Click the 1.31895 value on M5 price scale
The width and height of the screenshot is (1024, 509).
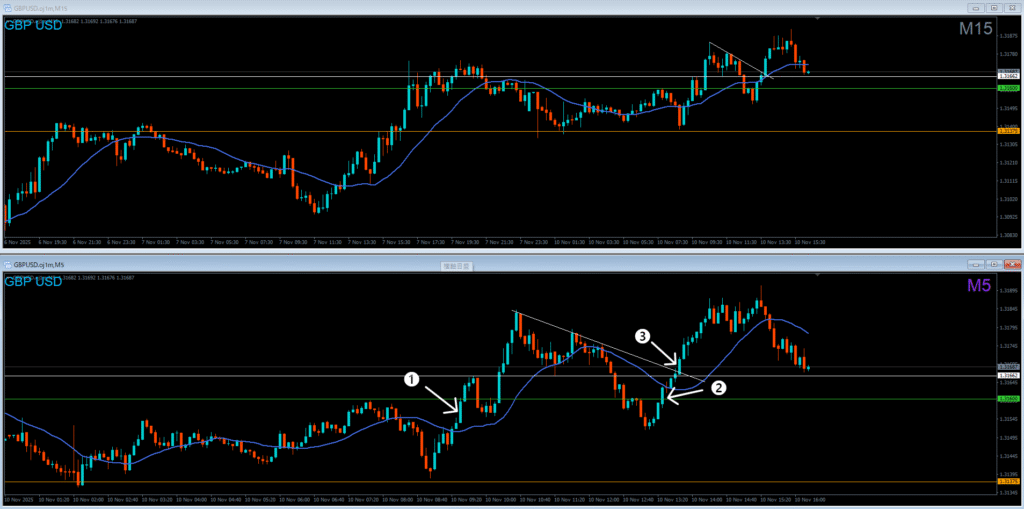[1008, 290]
